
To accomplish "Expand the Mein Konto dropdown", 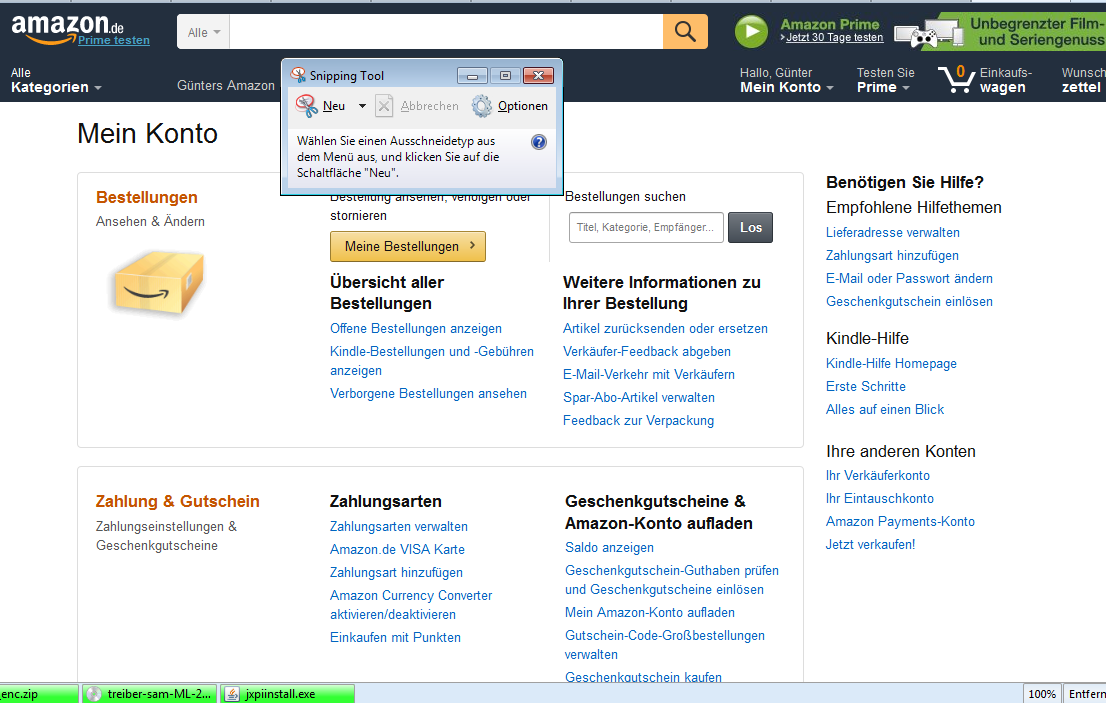I will [x=786, y=80].
